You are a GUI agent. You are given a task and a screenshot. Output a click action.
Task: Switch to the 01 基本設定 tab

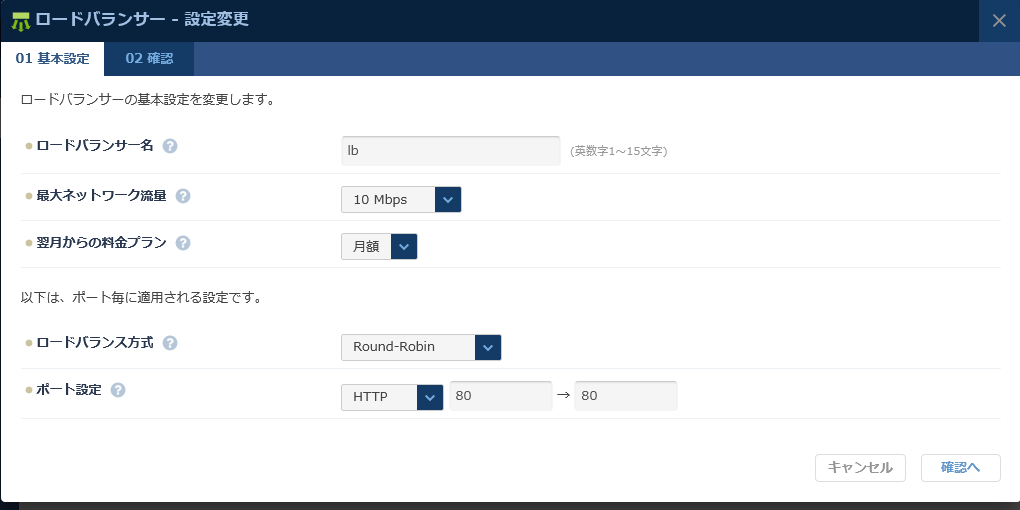click(52, 59)
